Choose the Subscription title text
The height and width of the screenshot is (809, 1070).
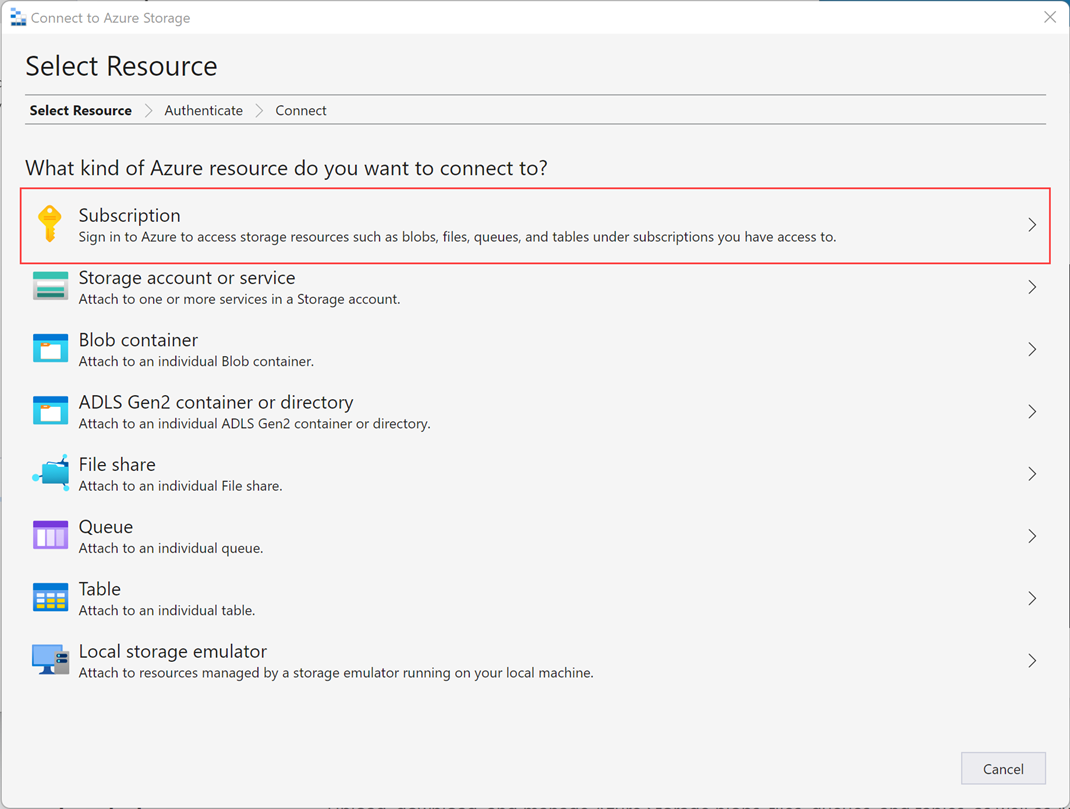(130, 216)
